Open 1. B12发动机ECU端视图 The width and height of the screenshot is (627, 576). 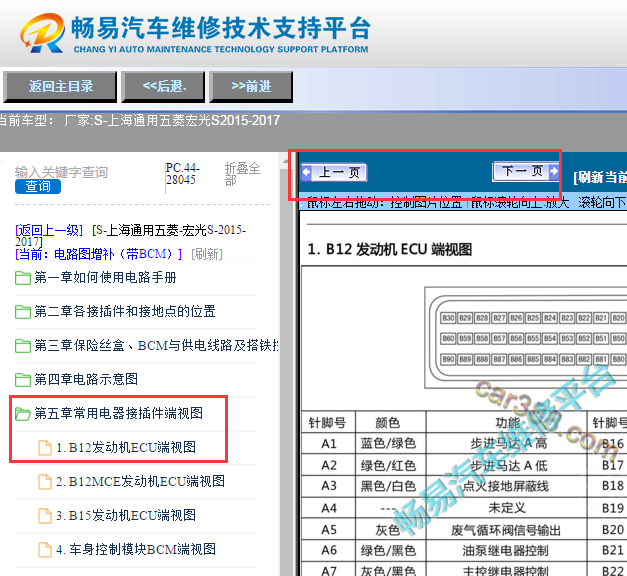click(126, 447)
